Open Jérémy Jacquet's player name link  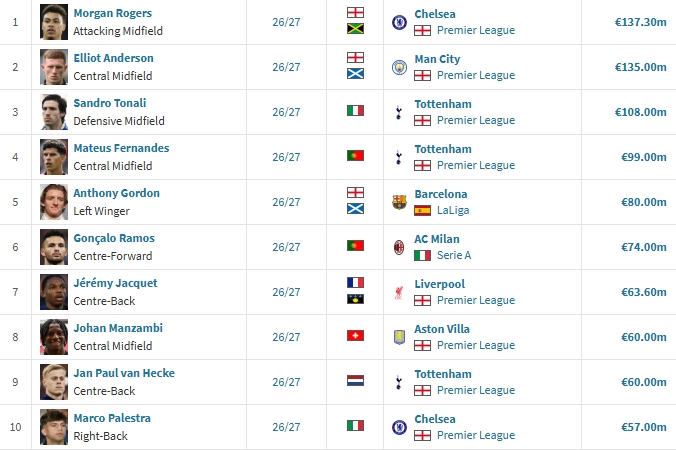(x=115, y=283)
